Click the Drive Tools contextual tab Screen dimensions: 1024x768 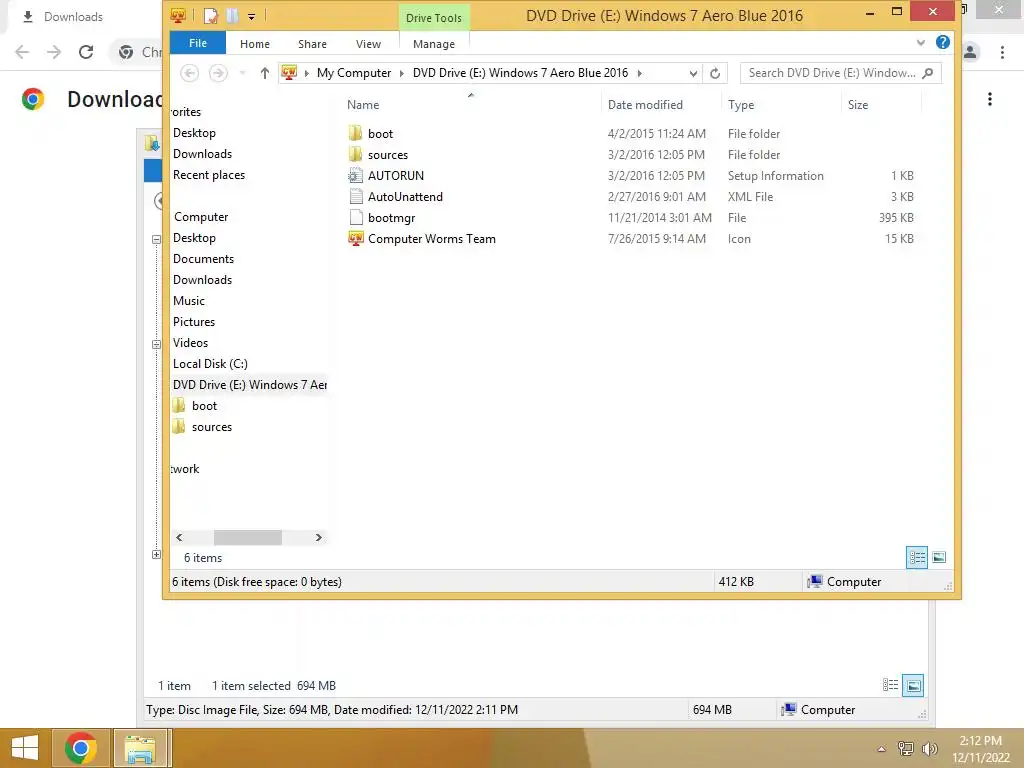434,18
